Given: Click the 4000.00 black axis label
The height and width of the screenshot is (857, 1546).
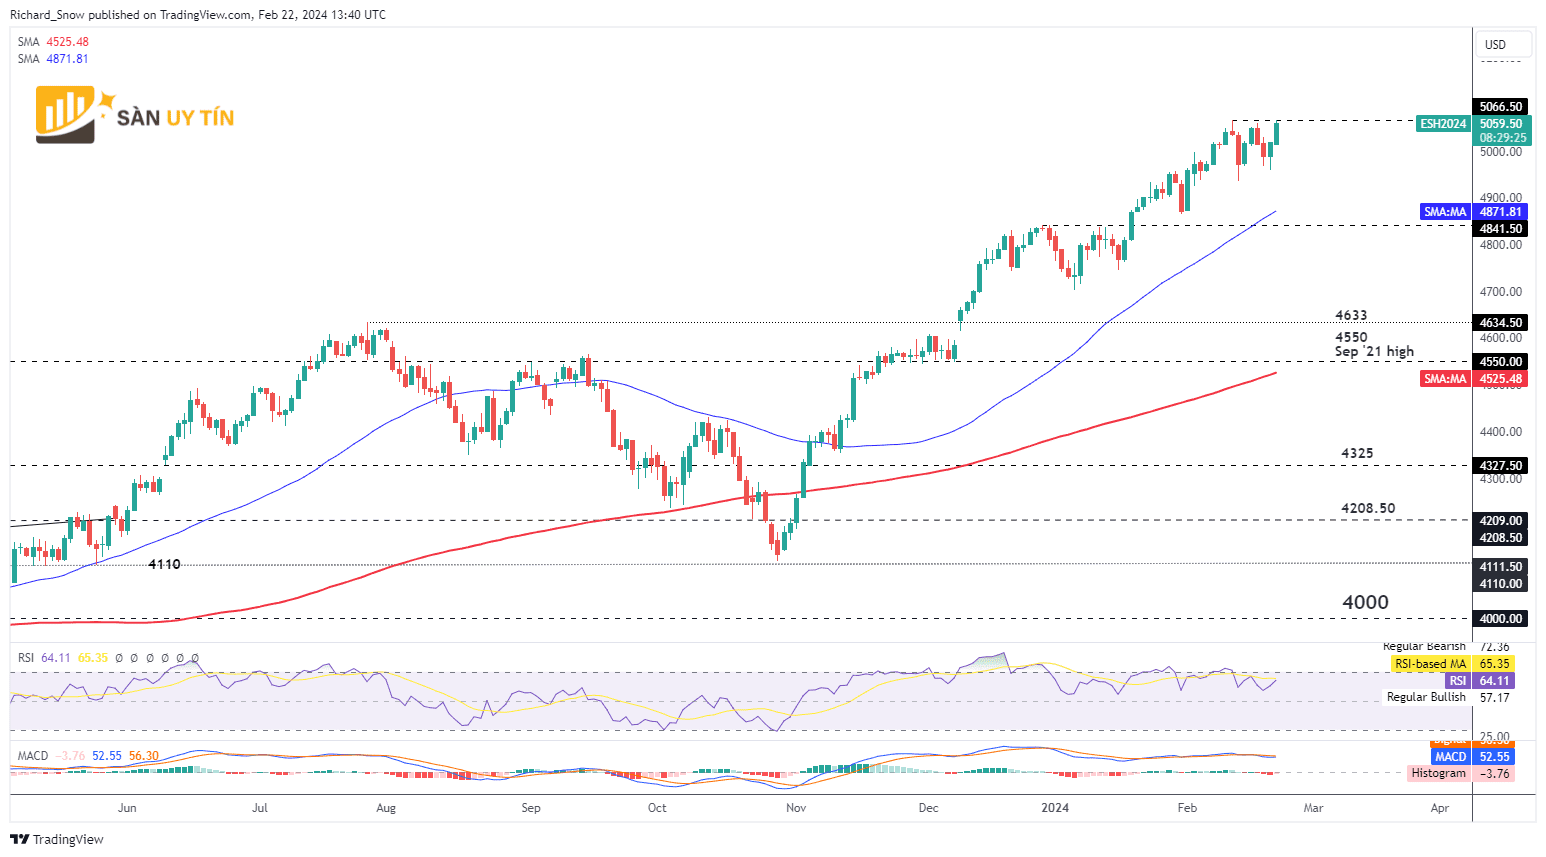Looking at the screenshot, I should [1501, 619].
